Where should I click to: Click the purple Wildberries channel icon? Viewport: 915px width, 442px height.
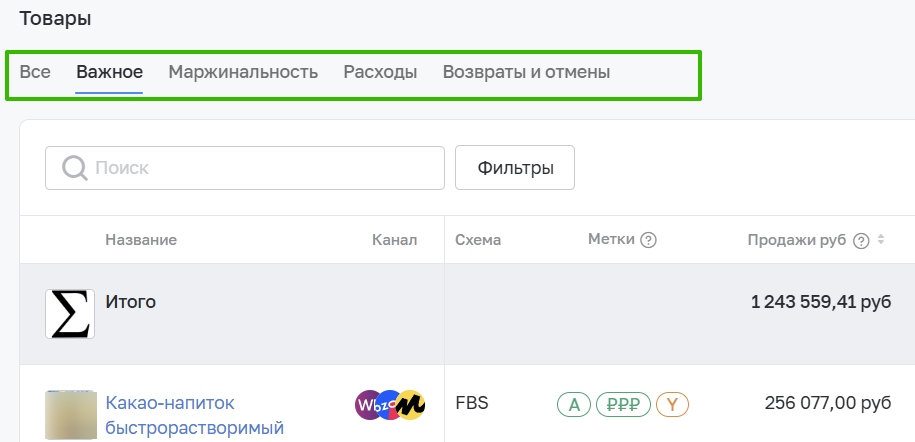(x=368, y=405)
